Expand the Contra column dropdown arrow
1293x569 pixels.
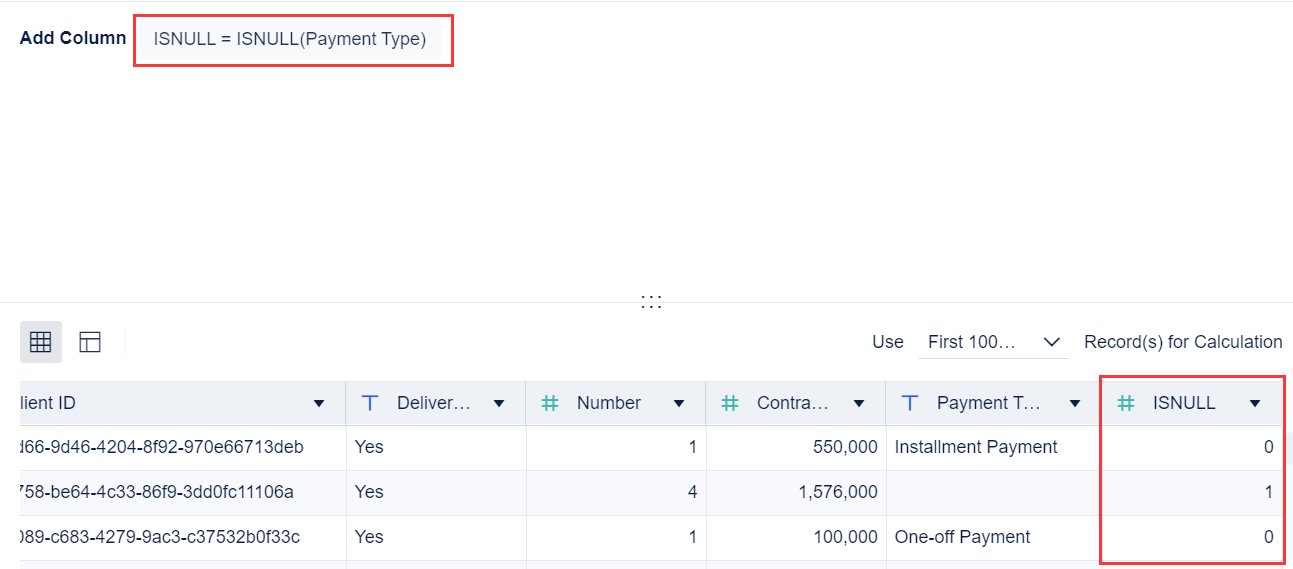coord(859,404)
